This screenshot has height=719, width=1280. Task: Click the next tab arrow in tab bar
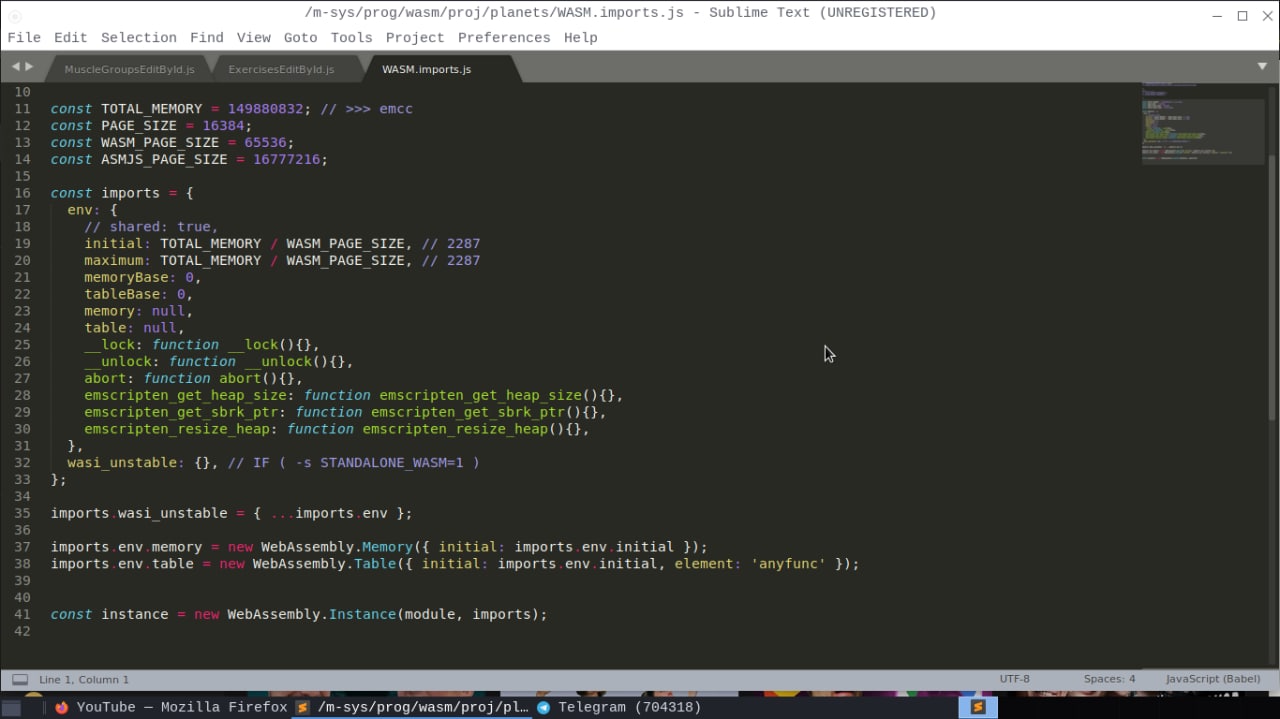(x=29, y=67)
